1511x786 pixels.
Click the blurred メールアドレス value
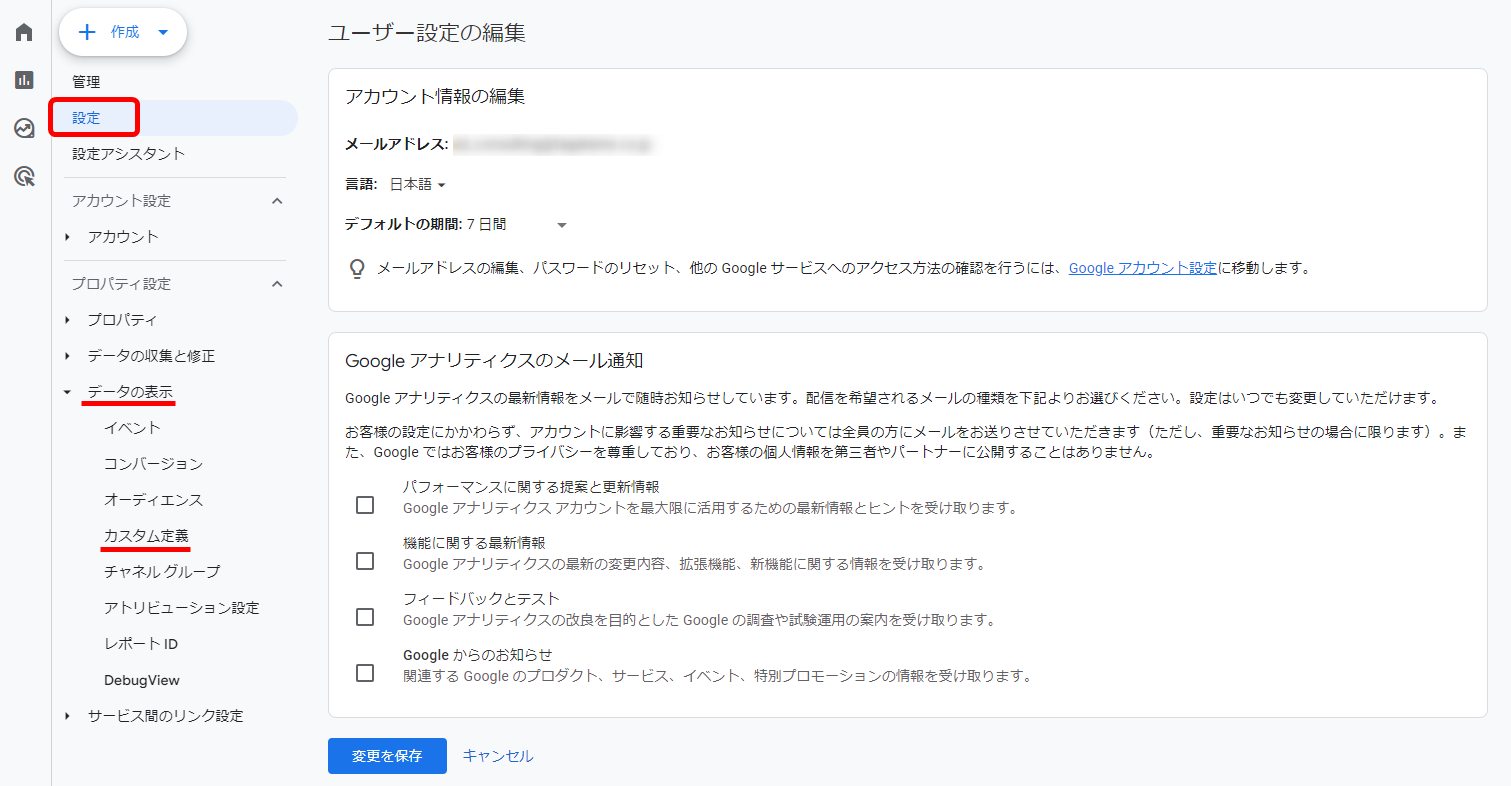(552, 145)
